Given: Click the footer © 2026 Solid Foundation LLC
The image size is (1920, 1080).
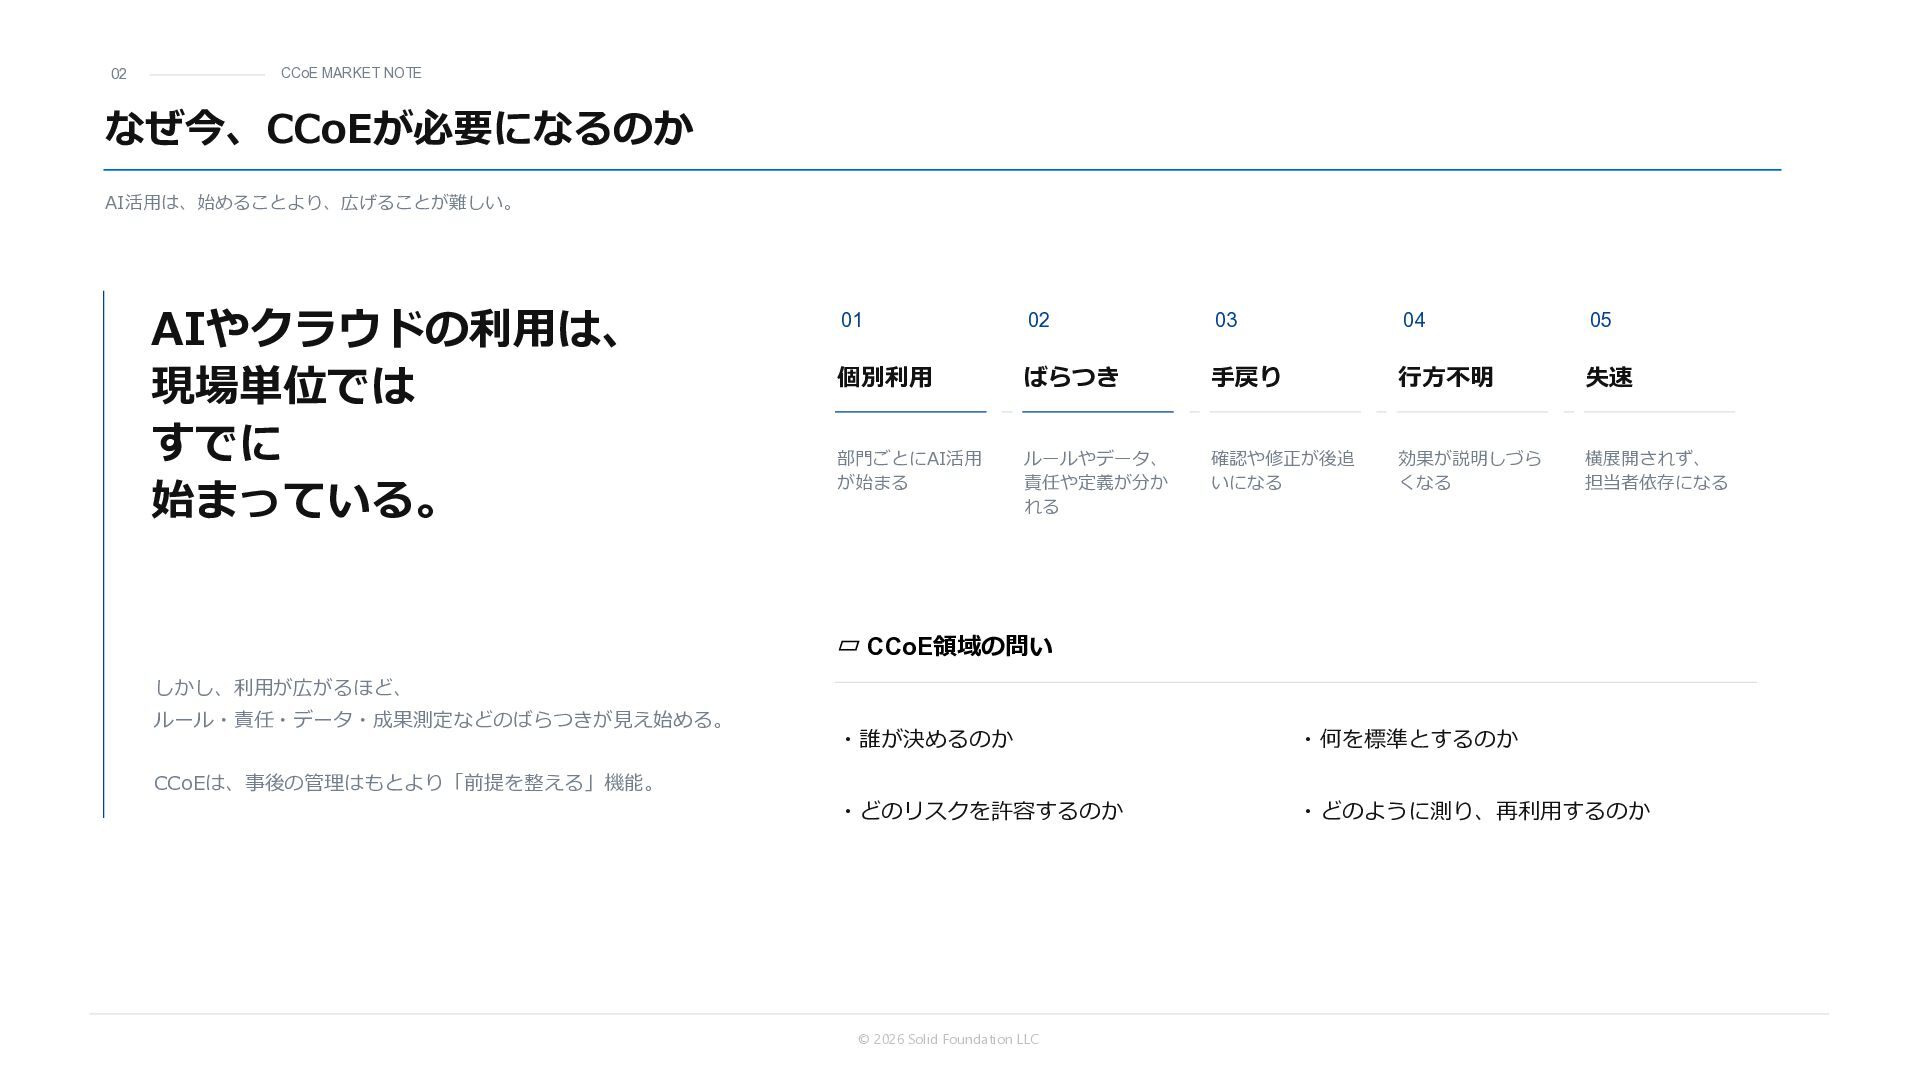Looking at the screenshot, I should [948, 1040].
